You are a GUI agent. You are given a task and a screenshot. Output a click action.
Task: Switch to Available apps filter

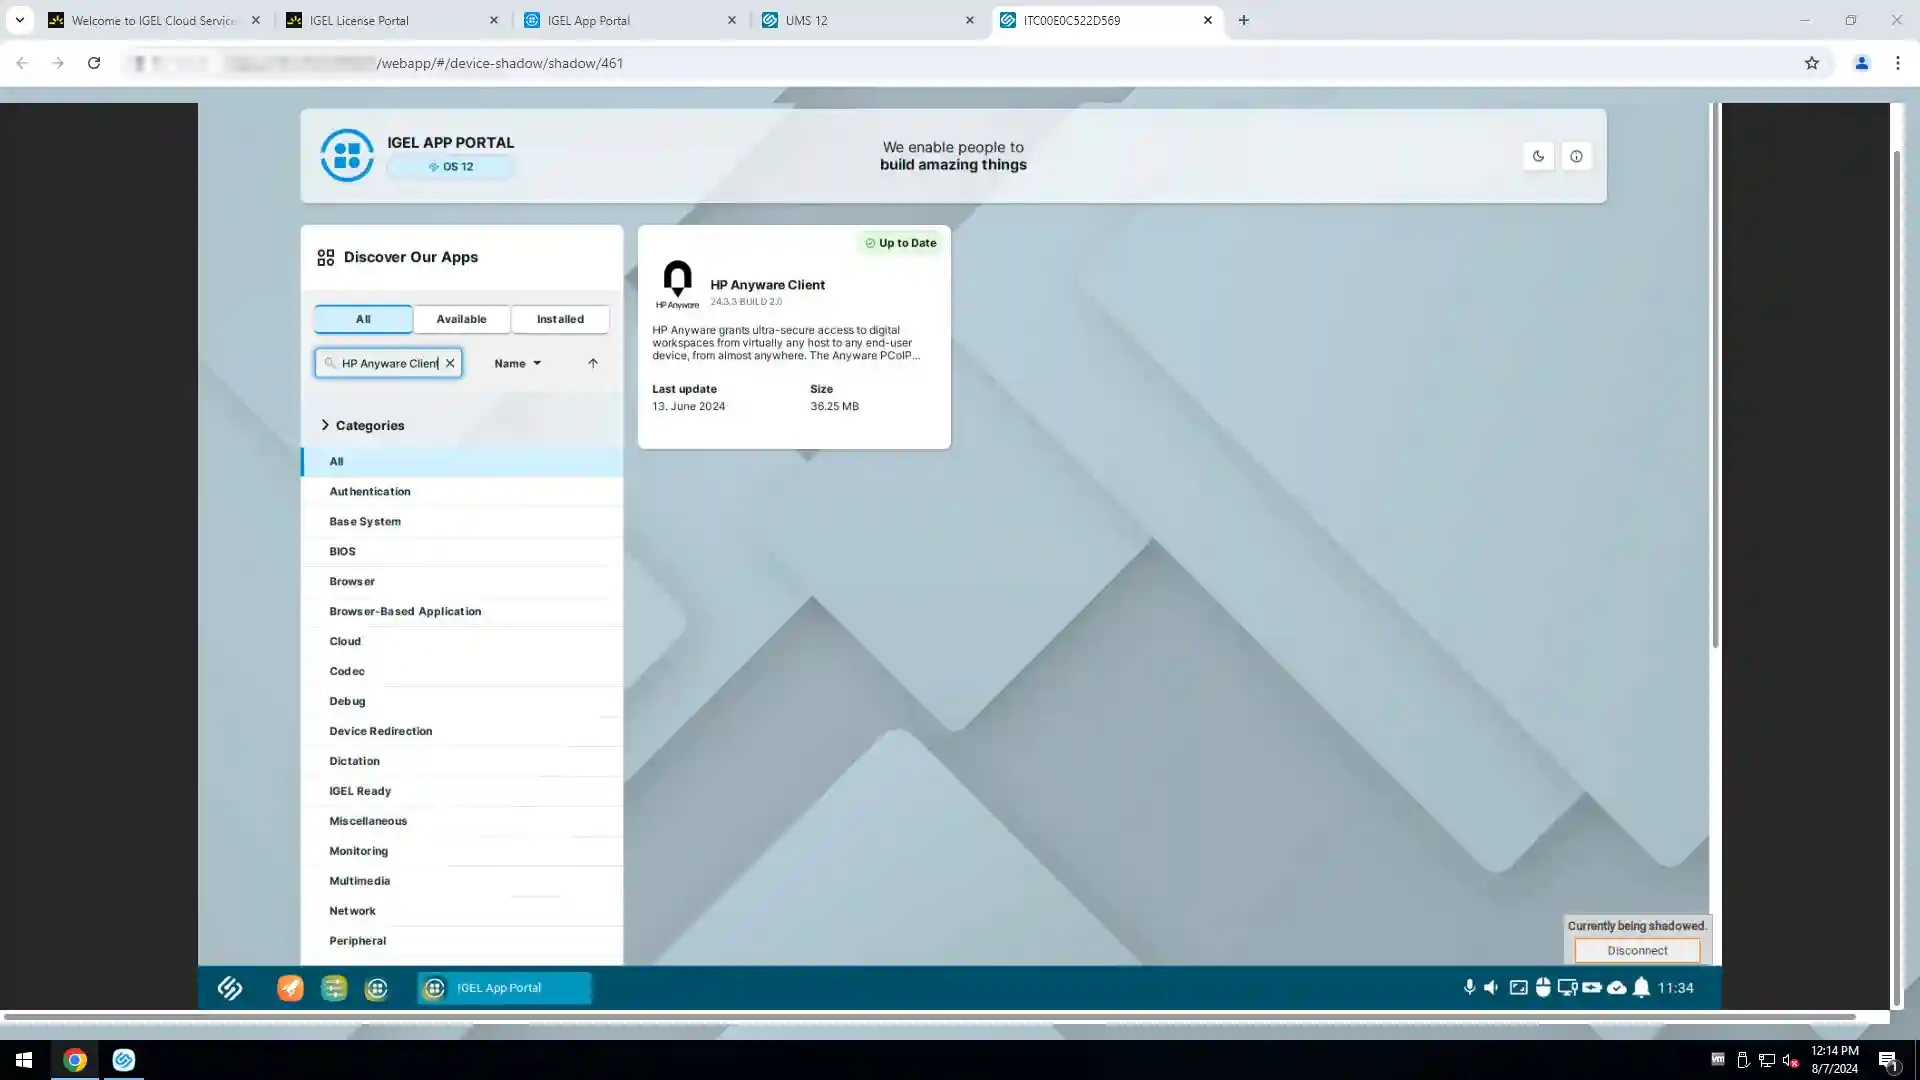click(x=461, y=319)
